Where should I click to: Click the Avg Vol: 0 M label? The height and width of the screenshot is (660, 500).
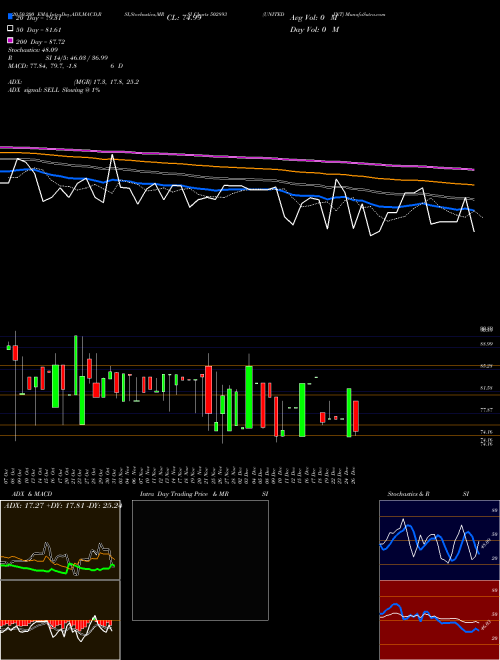point(314,18)
